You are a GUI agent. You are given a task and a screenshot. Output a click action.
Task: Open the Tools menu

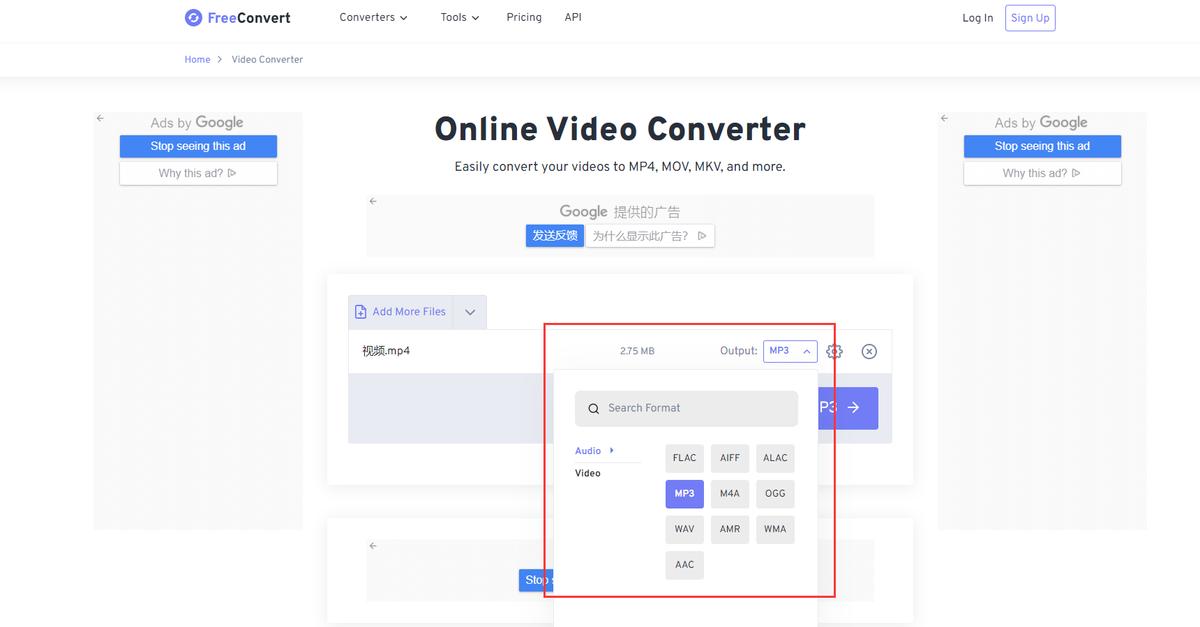[x=460, y=18]
